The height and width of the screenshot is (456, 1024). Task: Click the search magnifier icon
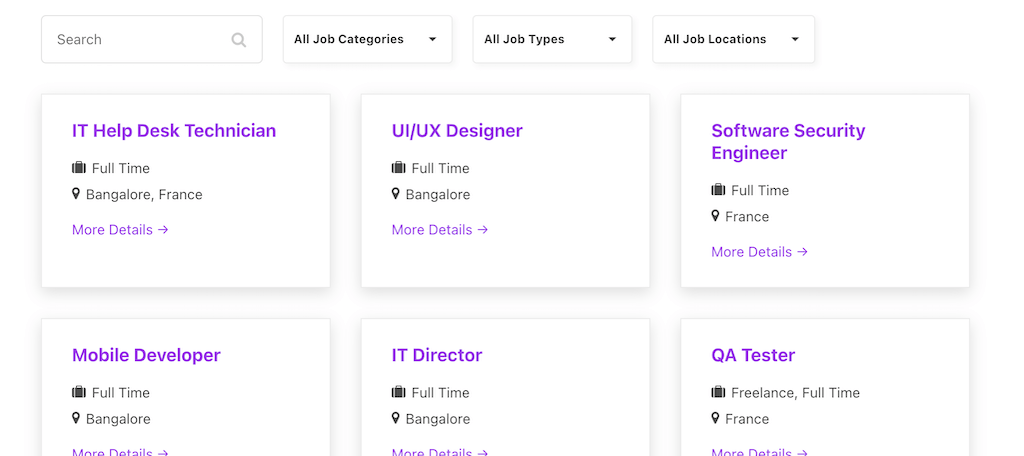[x=239, y=40]
